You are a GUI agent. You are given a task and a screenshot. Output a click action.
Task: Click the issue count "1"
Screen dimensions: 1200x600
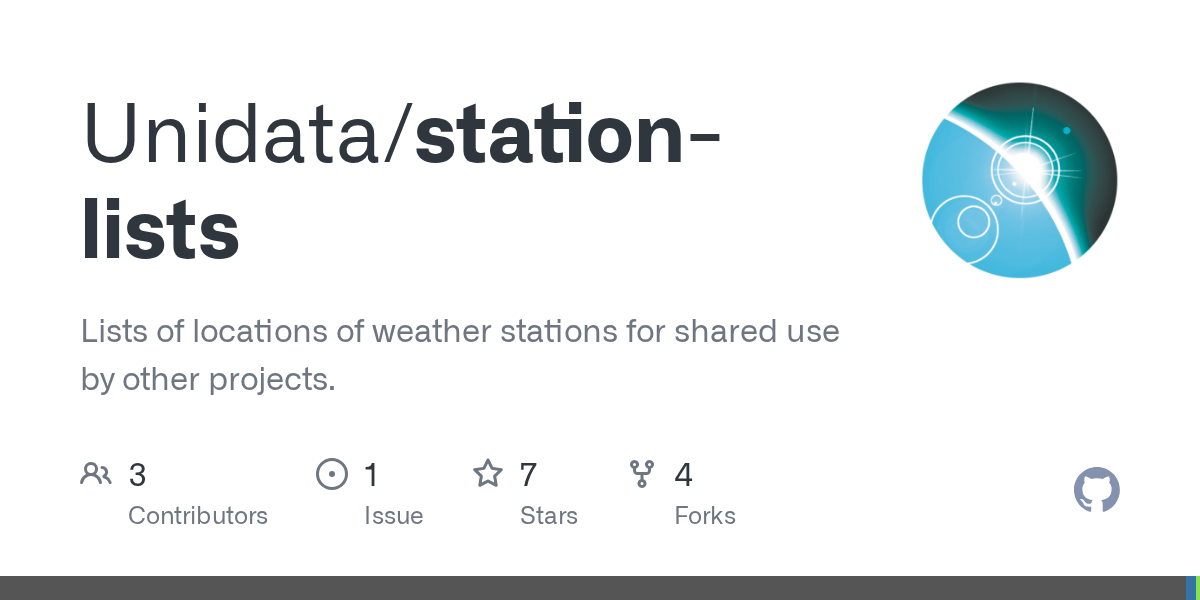click(371, 475)
